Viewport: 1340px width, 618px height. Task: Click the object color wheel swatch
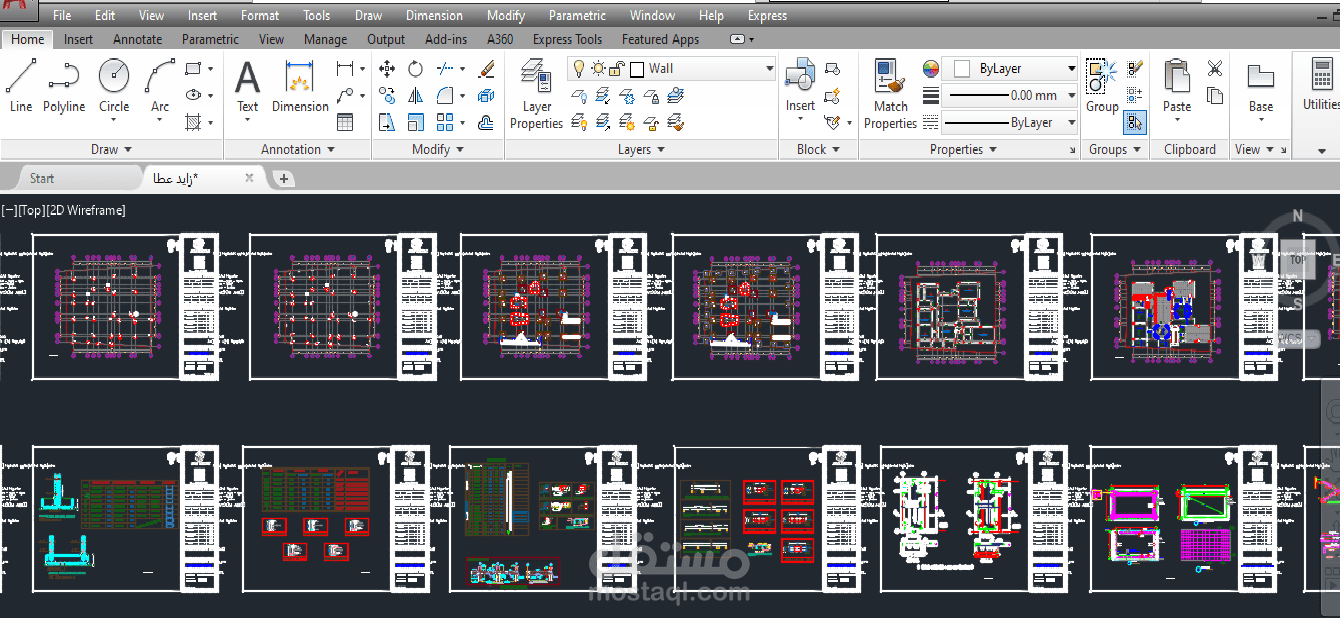point(931,68)
